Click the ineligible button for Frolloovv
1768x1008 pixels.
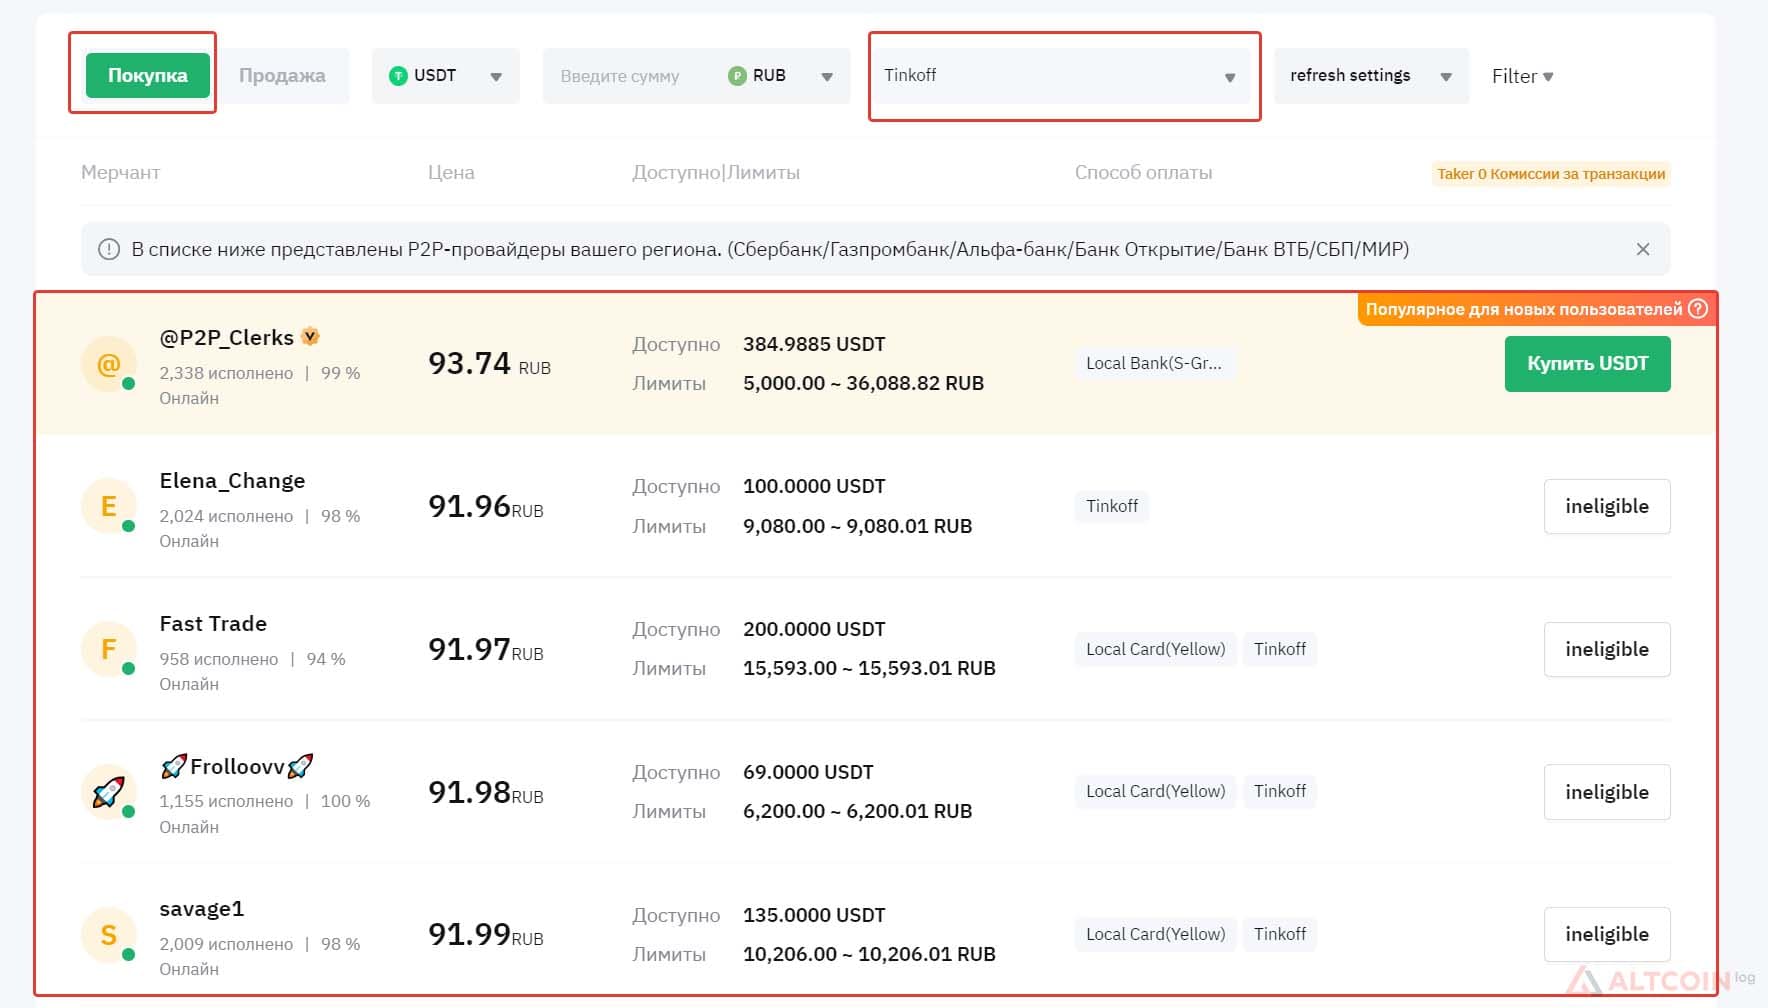(x=1607, y=792)
